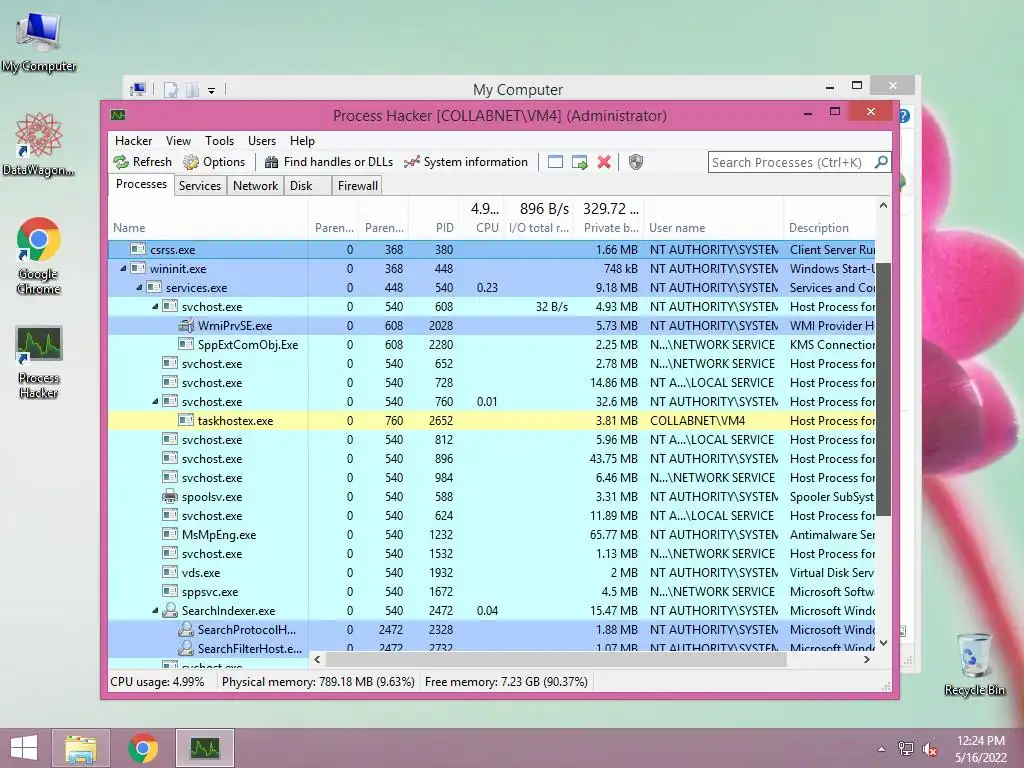Click the SearchFilterHost icon
The height and width of the screenshot is (768, 1024).
coord(186,648)
